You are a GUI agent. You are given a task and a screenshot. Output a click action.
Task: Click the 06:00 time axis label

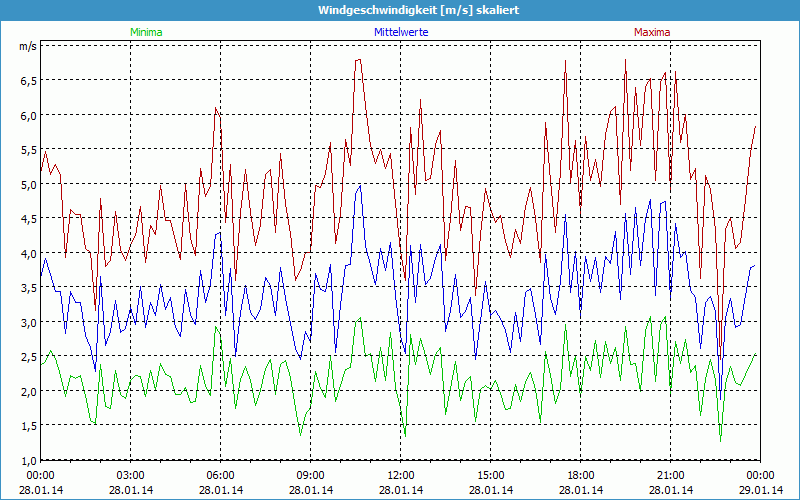pos(220,476)
